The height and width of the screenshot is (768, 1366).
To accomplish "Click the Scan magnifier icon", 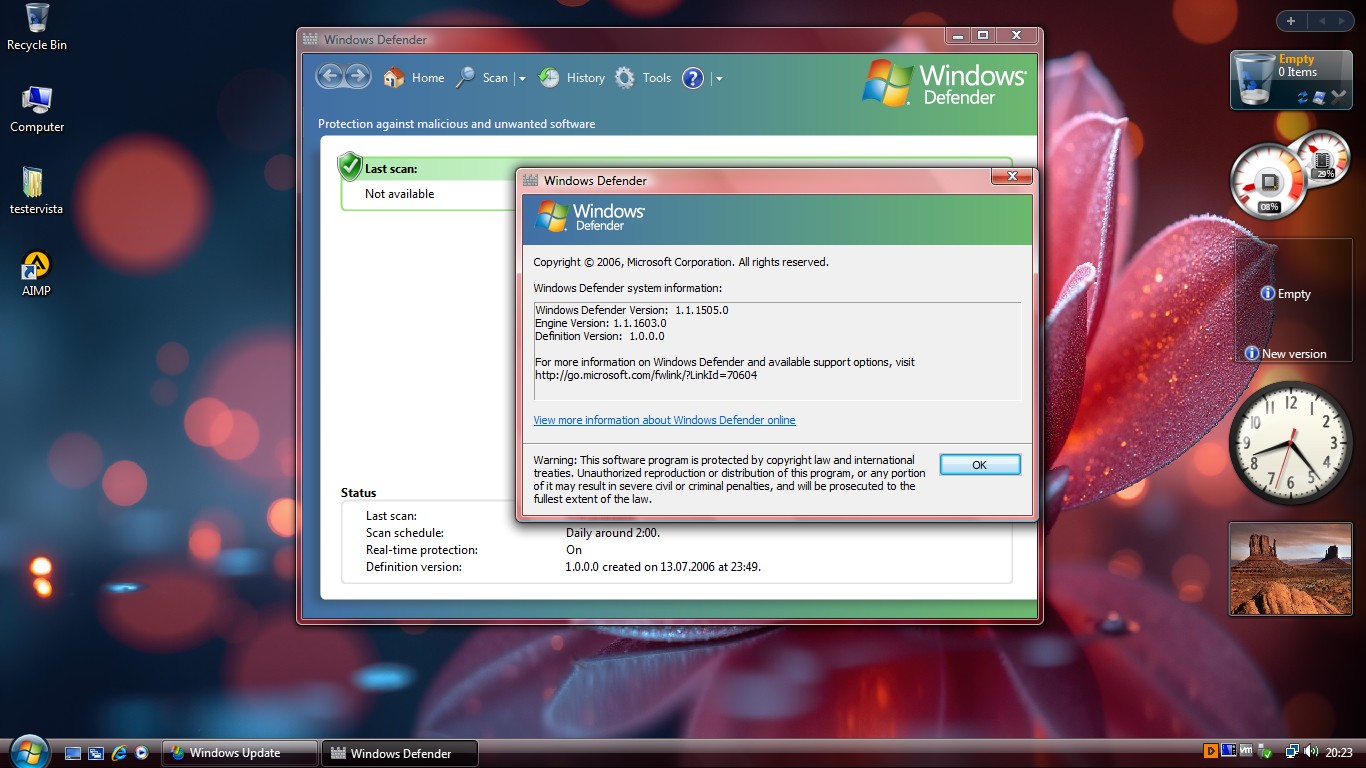I will coord(465,78).
